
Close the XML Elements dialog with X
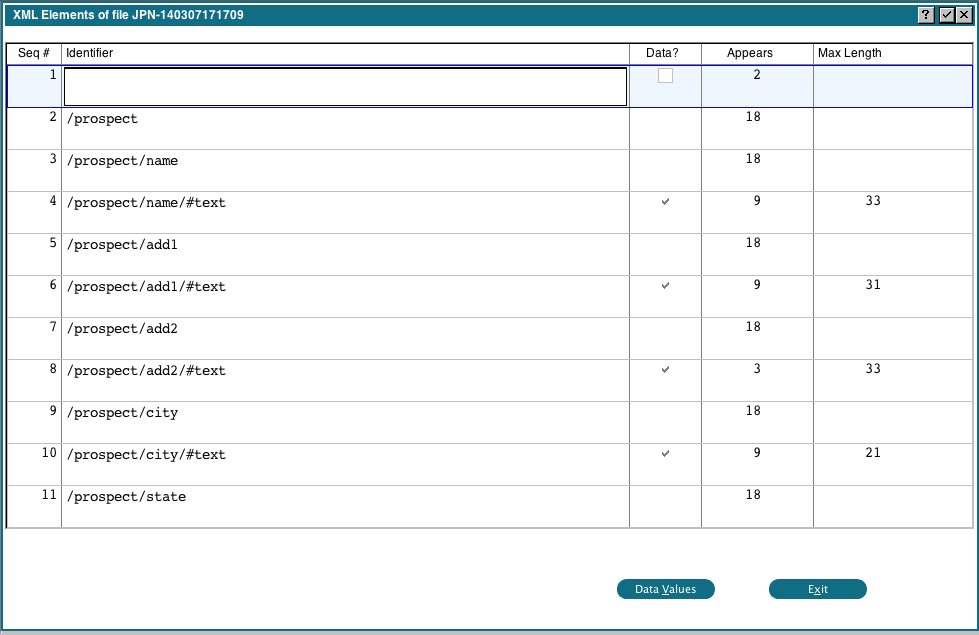coord(962,15)
